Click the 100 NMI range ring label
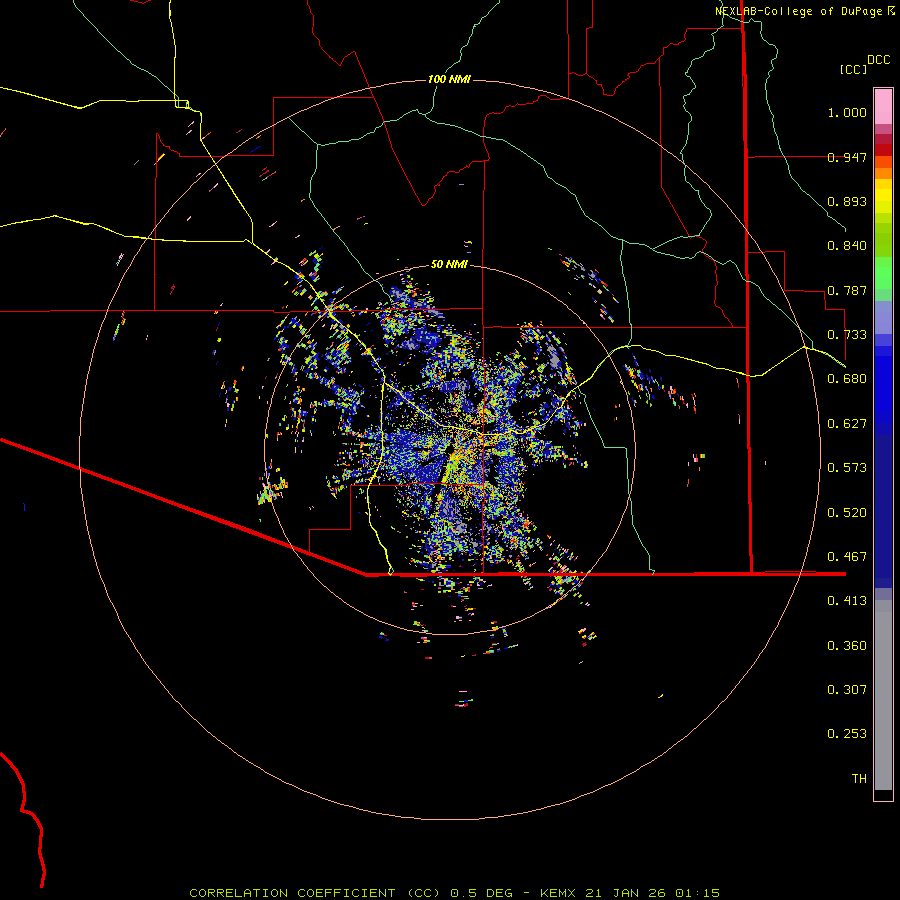 click(x=449, y=79)
